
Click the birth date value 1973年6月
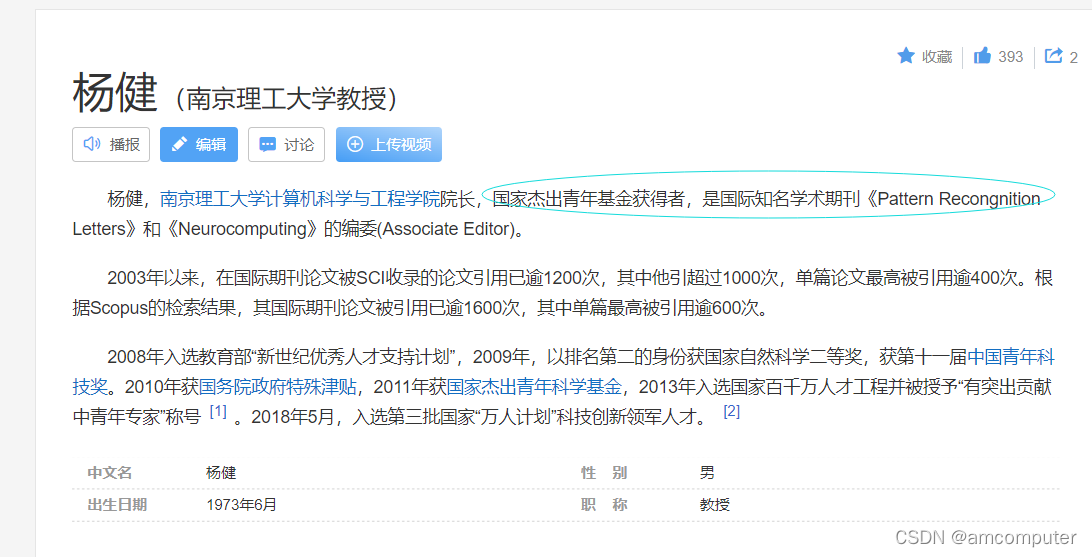click(241, 505)
